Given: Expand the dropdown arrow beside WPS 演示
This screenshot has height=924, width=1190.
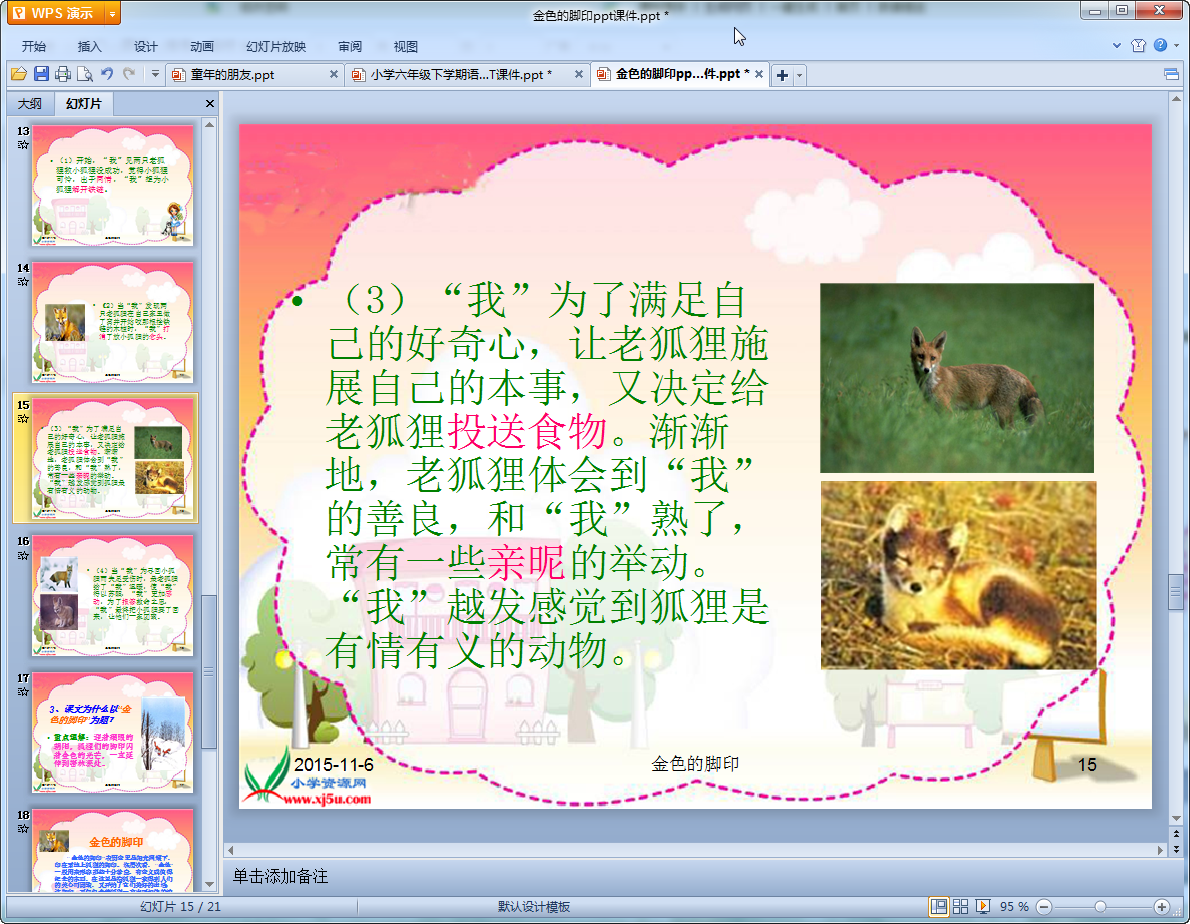Looking at the screenshot, I should [x=112, y=14].
